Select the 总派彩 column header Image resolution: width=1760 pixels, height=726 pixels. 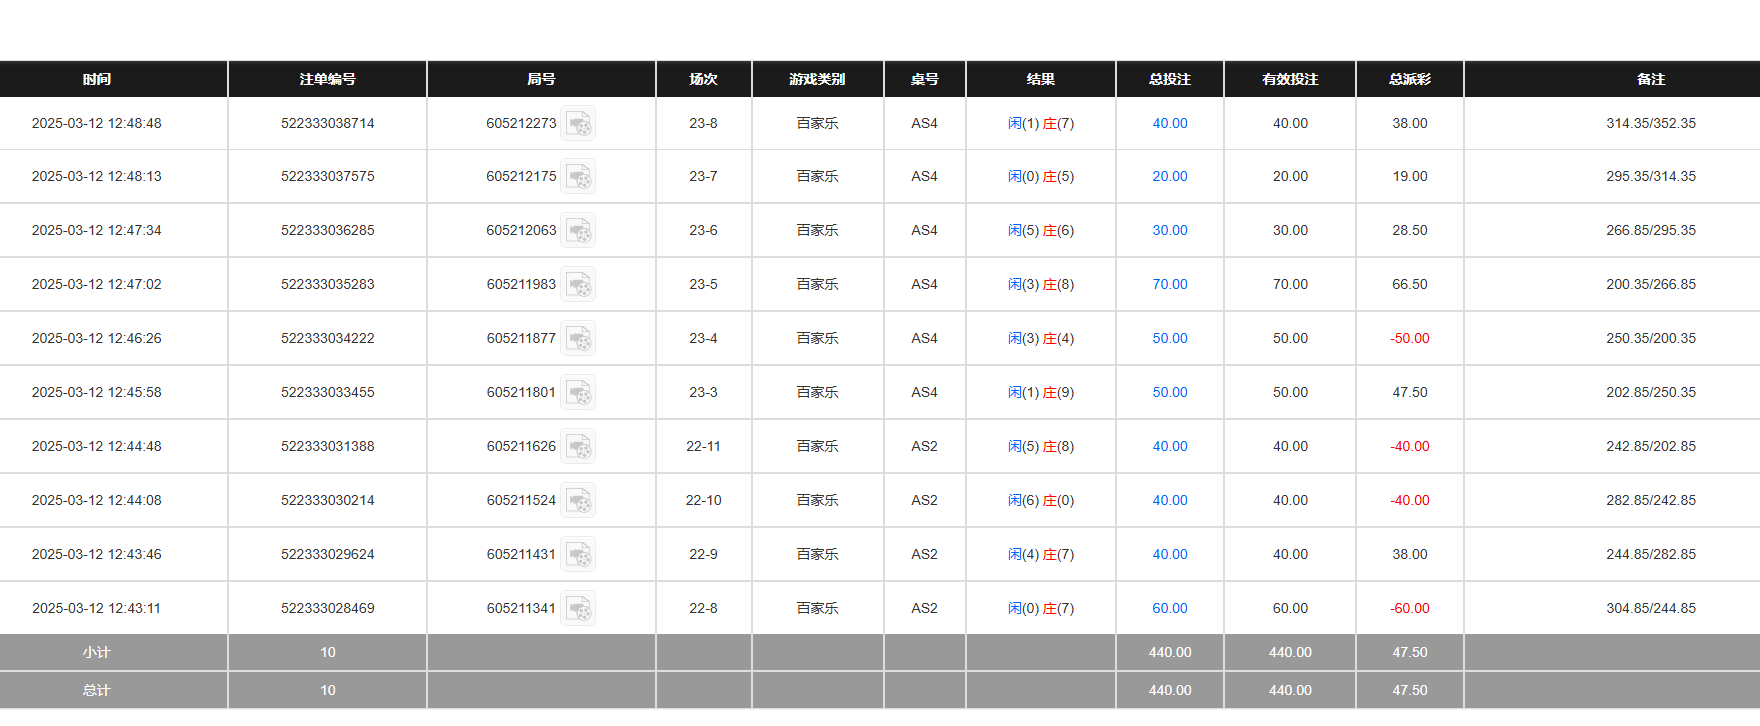(1409, 79)
